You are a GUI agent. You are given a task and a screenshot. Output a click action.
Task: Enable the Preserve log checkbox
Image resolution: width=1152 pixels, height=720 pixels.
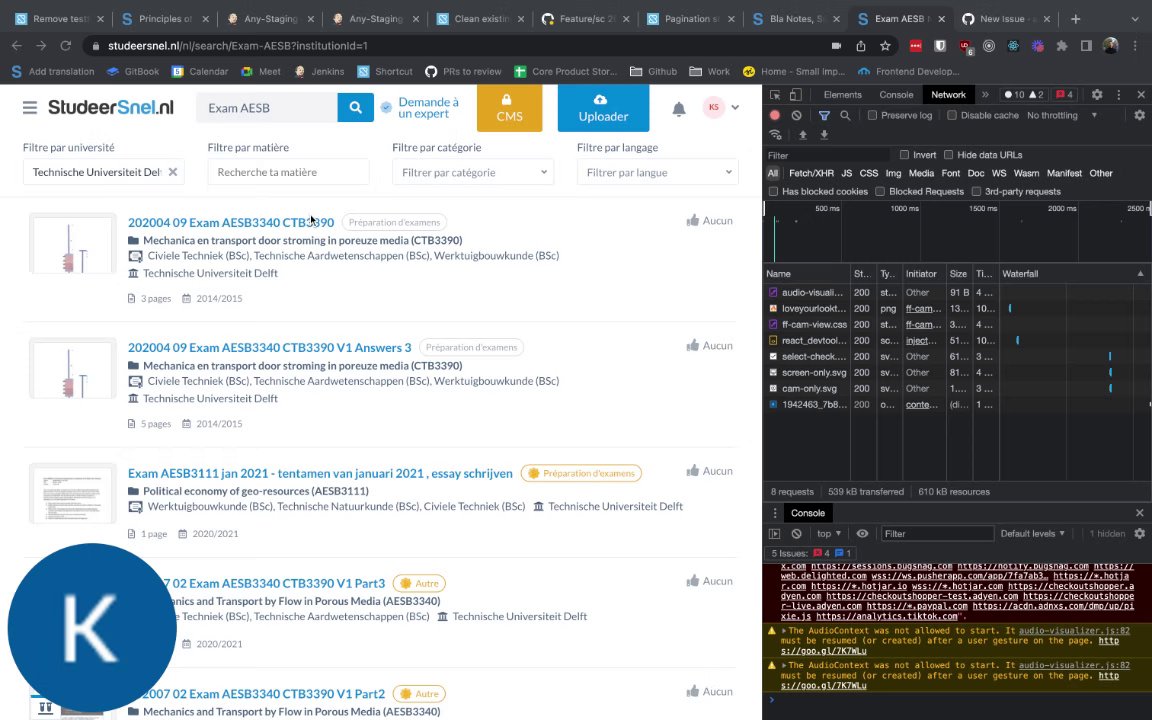coord(872,115)
